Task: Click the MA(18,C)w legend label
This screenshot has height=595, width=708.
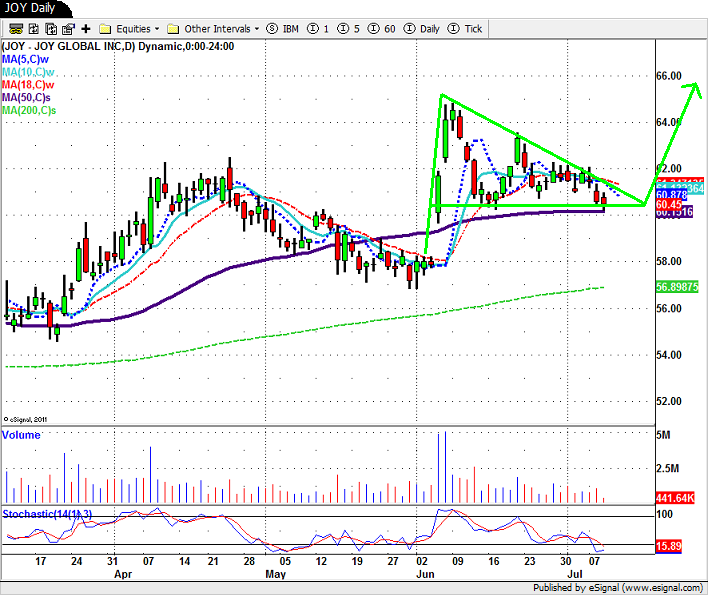Action: click(x=28, y=84)
